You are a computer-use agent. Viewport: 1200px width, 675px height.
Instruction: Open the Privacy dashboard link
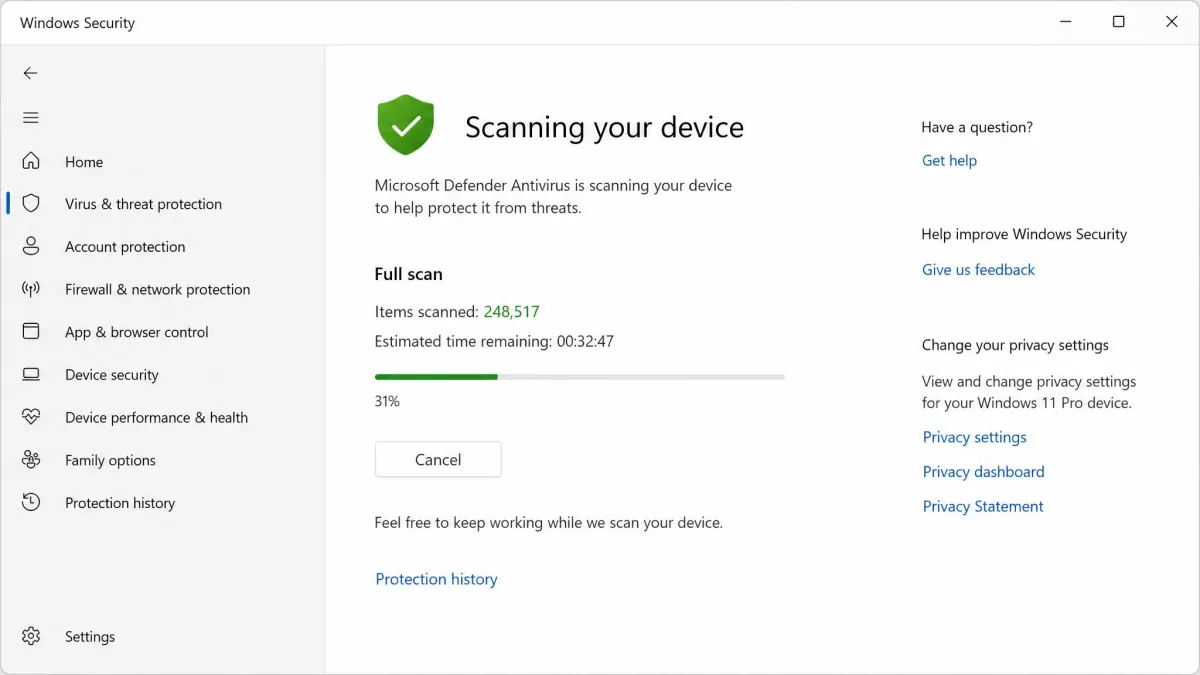click(x=983, y=472)
